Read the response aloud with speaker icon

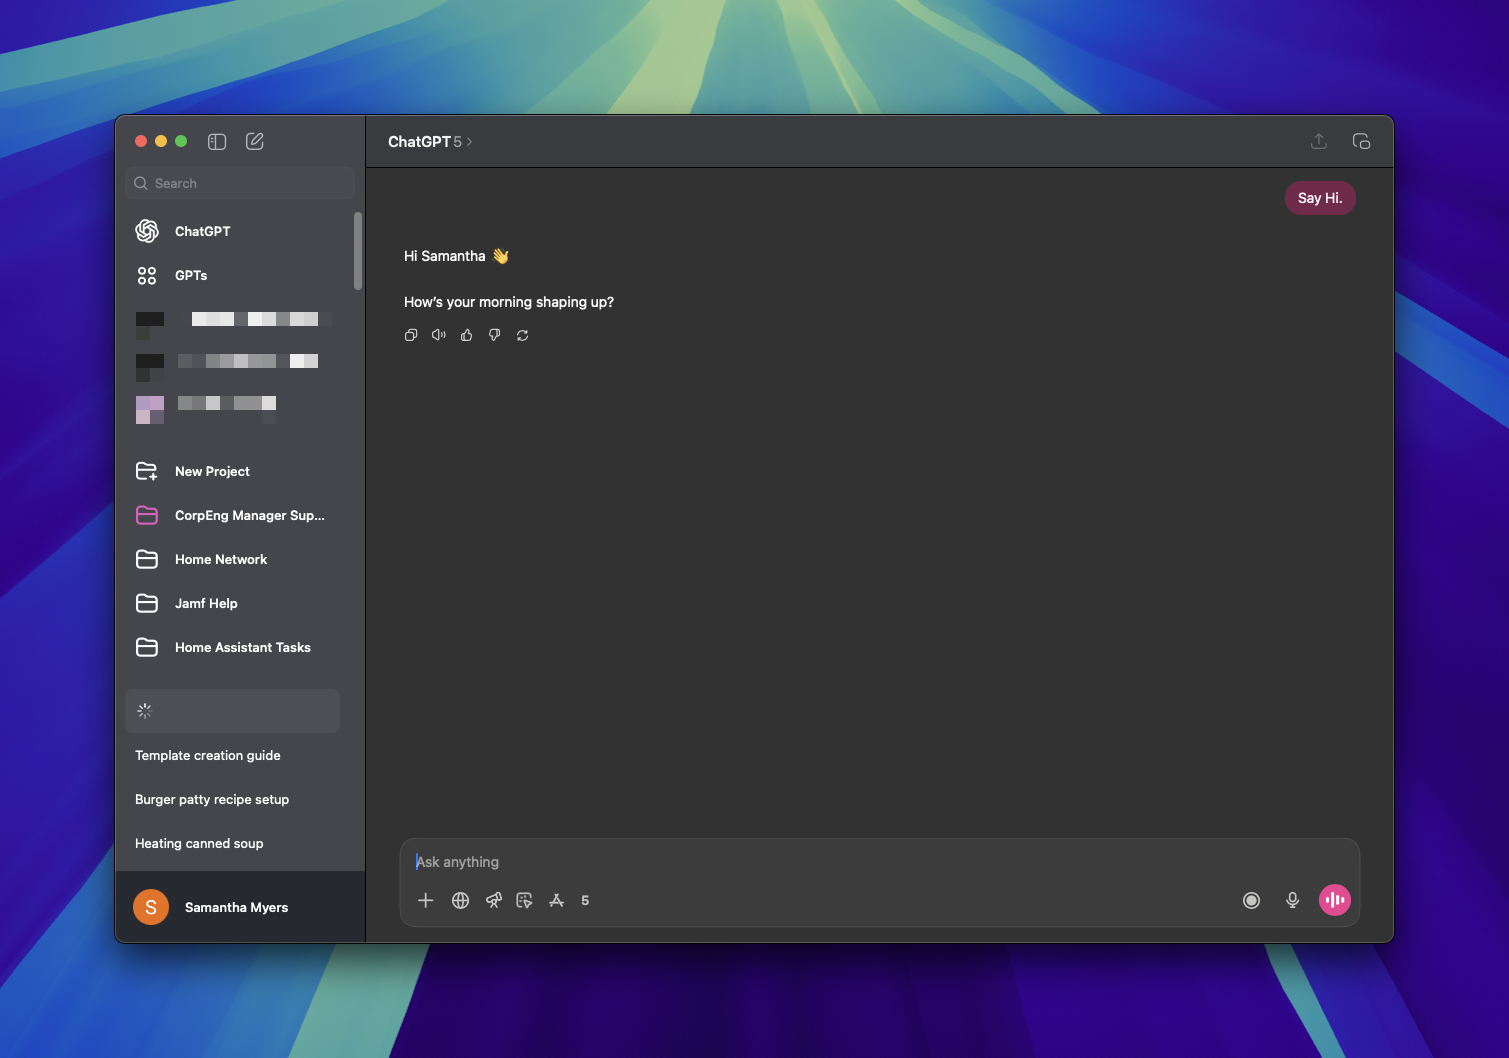point(439,336)
